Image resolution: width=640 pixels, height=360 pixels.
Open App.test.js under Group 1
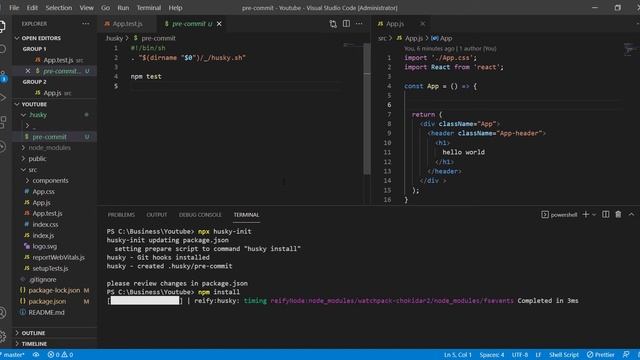[58, 60]
